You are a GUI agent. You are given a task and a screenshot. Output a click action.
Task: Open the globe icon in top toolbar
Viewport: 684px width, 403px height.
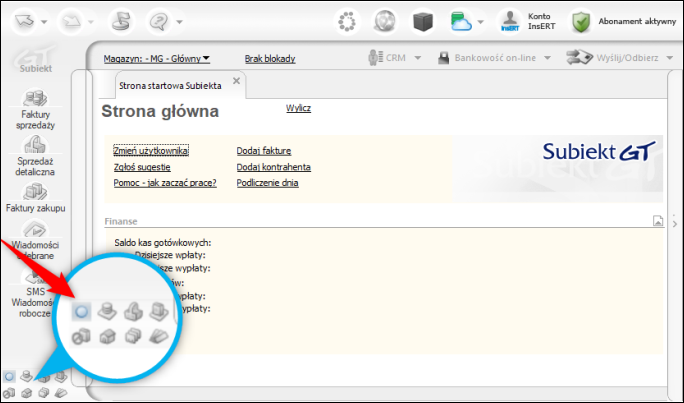tap(385, 21)
